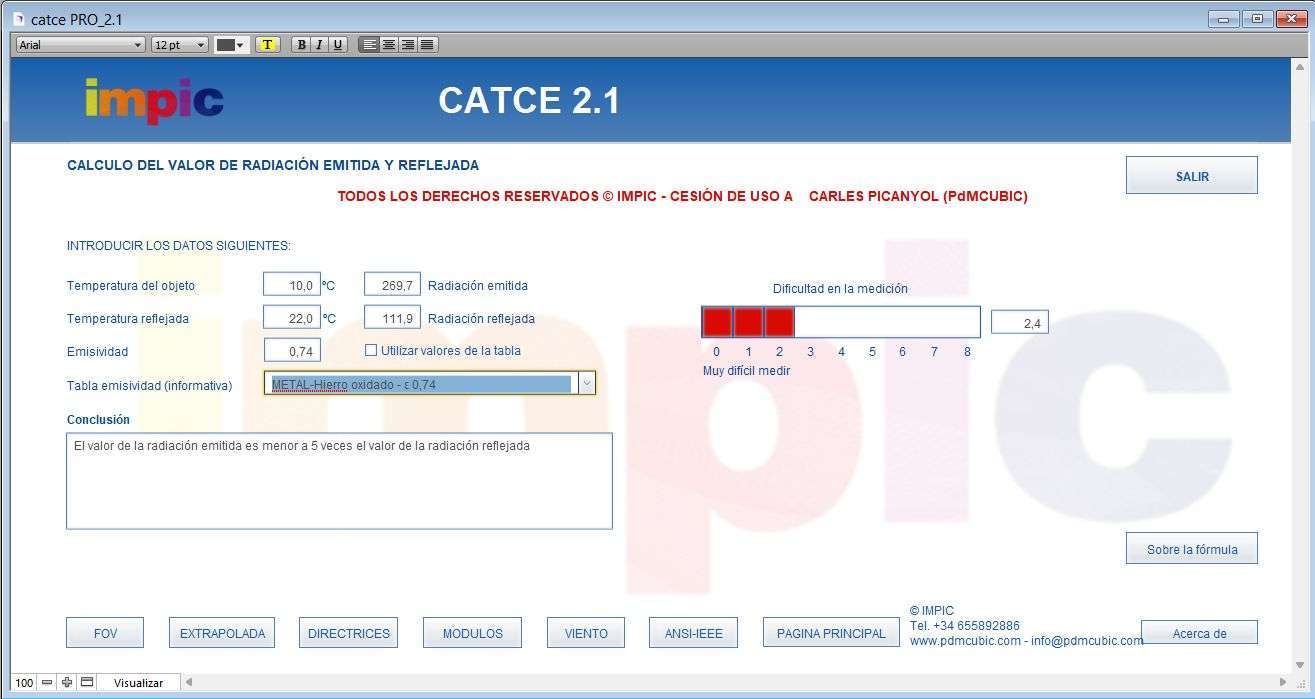The image size is (1315, 699).
Task: Zoom out using the minus icon
Action: tap(46, 682)
